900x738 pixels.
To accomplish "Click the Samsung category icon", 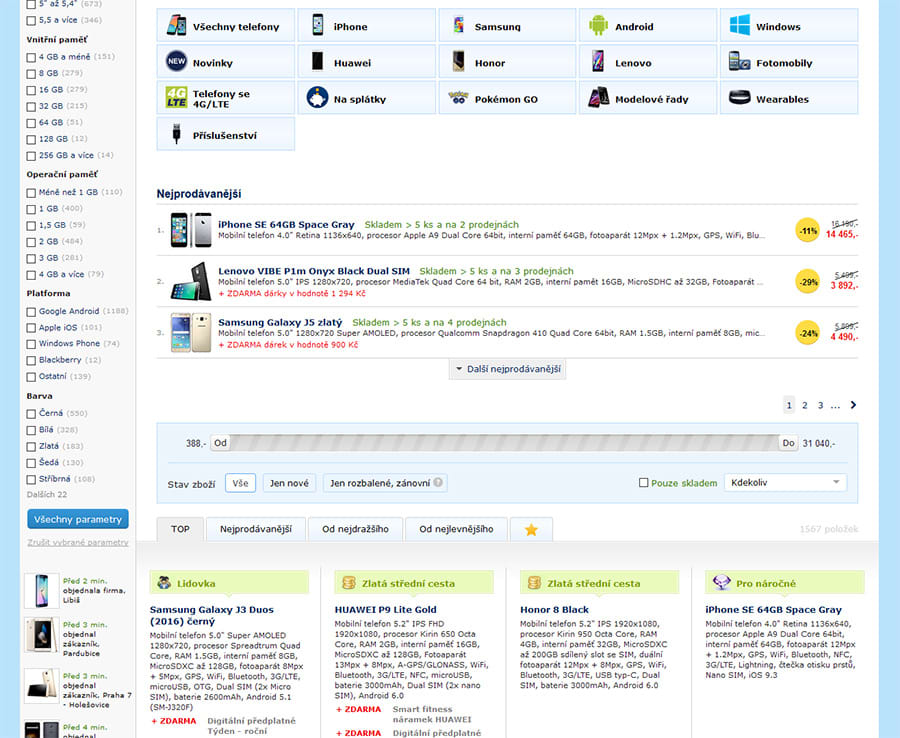I will coord(458,26).
